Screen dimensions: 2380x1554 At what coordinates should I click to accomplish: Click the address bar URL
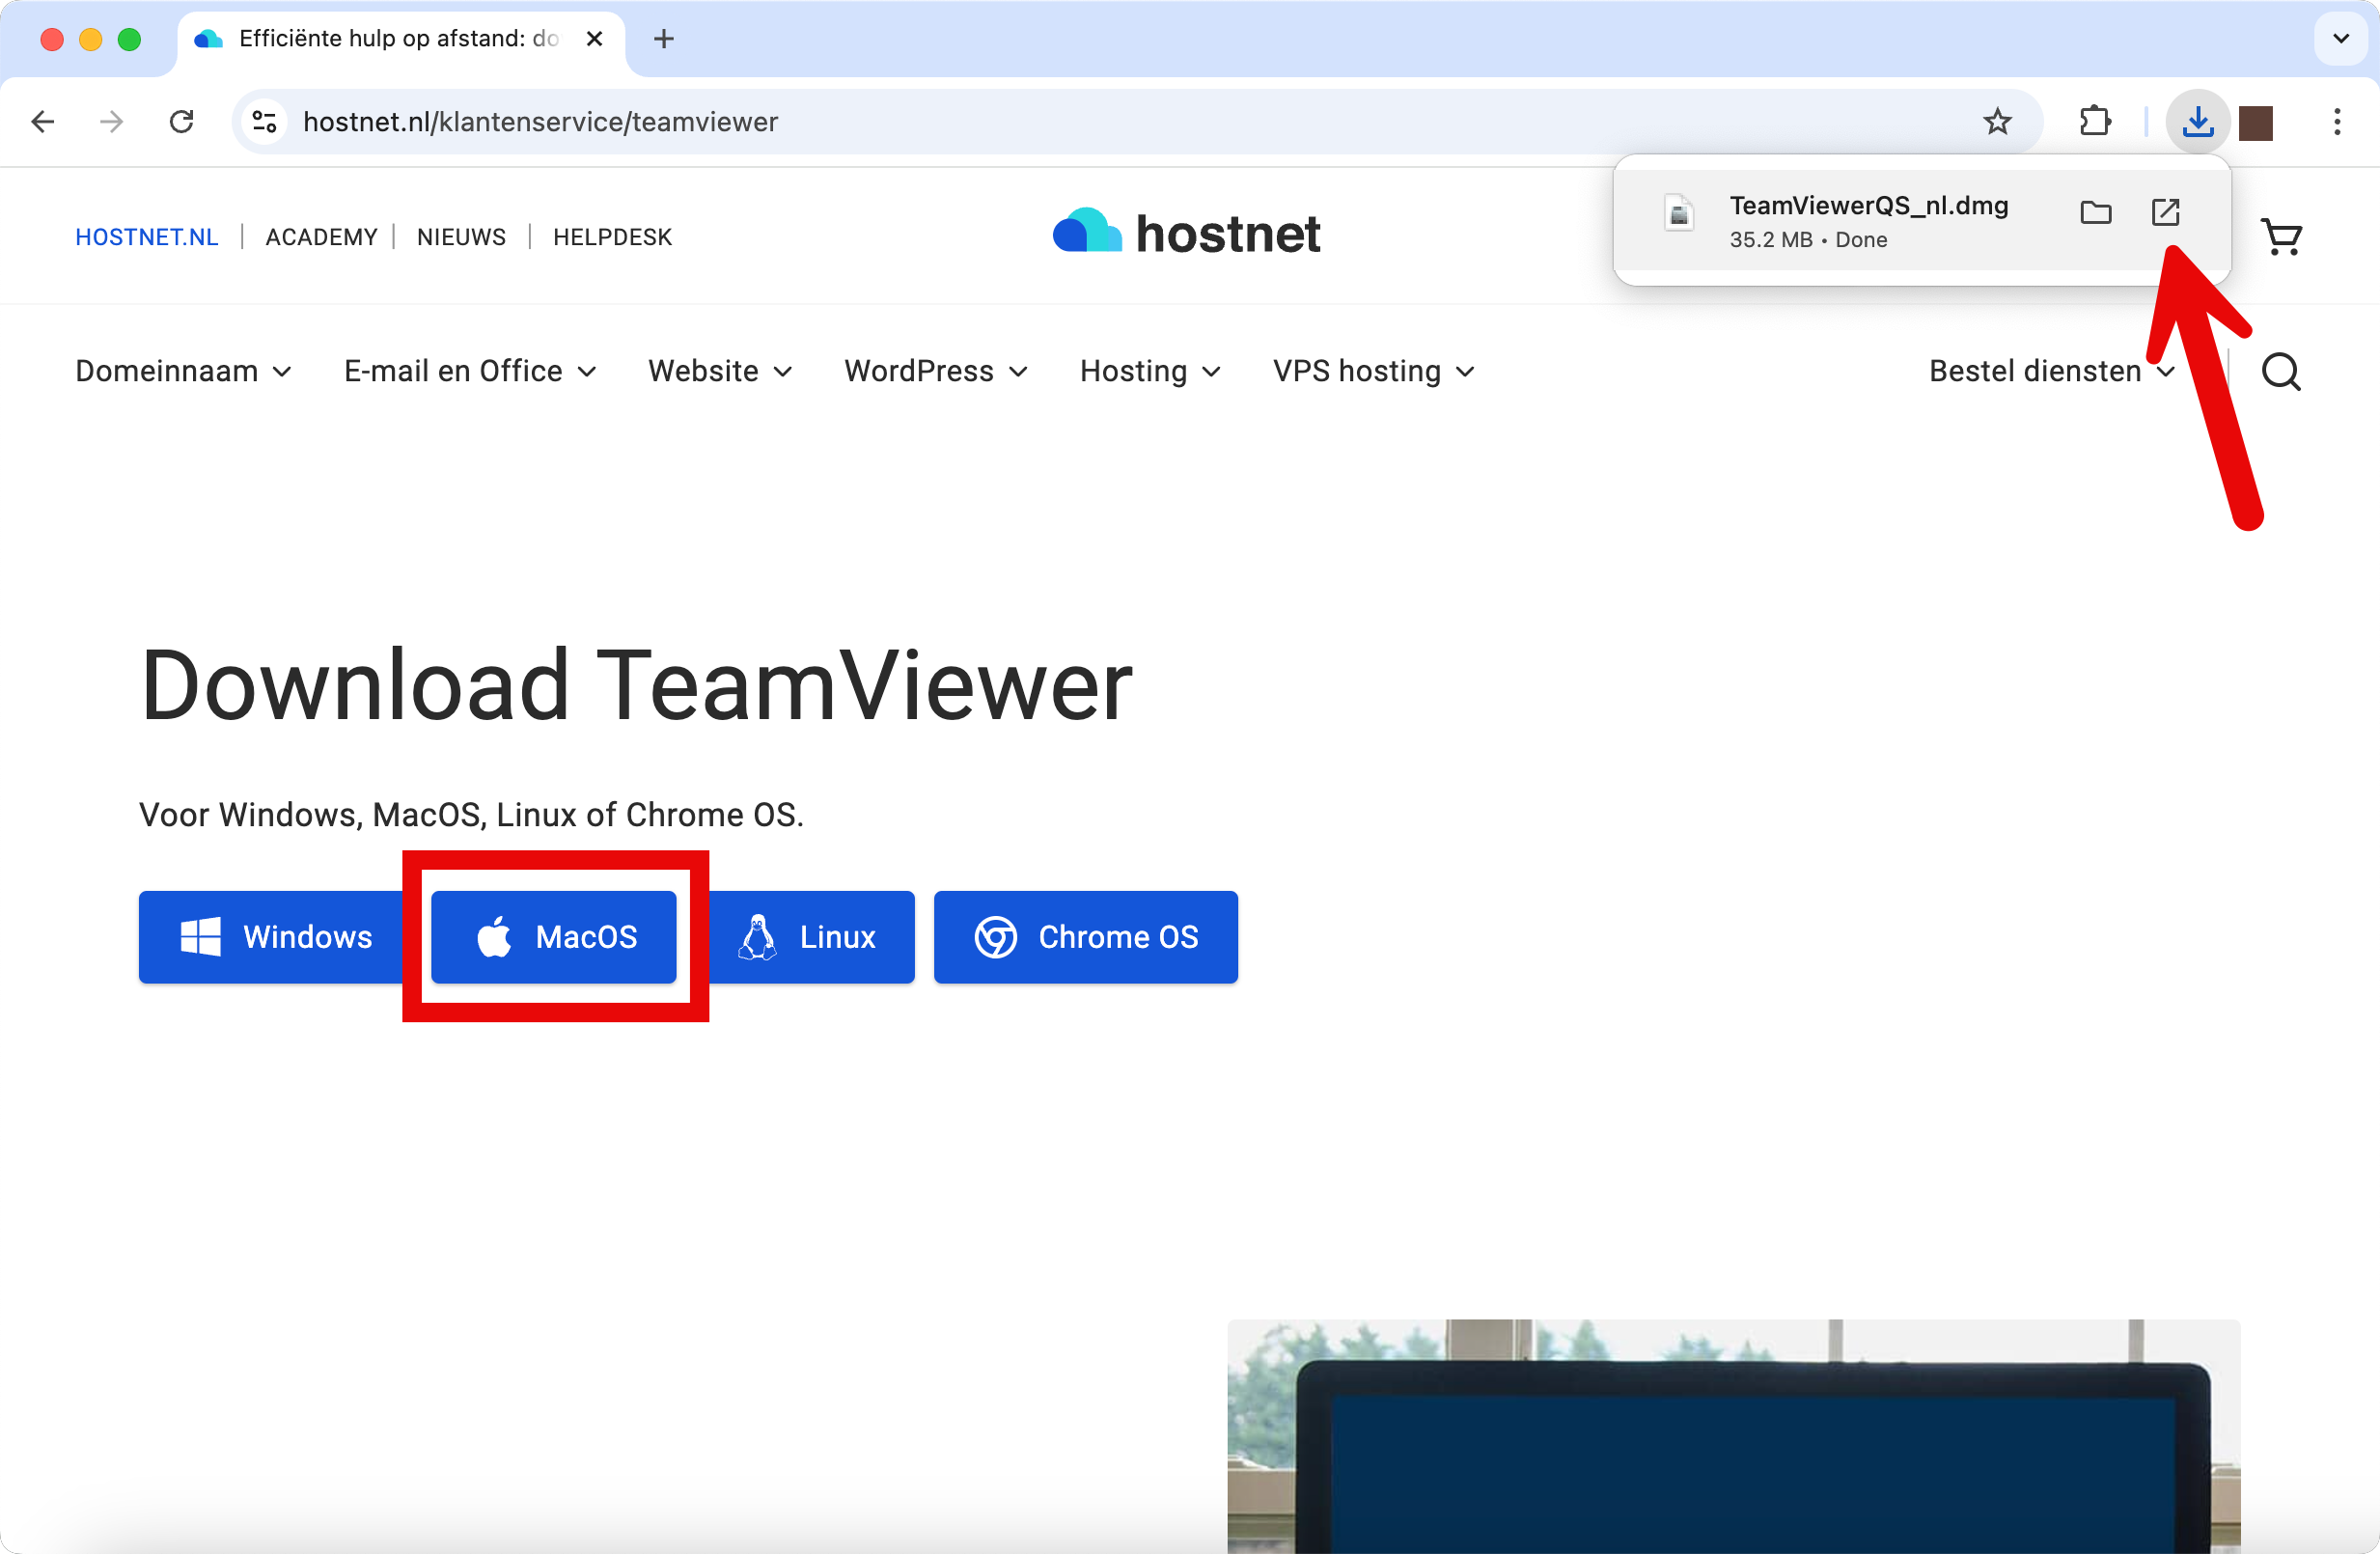541,122
